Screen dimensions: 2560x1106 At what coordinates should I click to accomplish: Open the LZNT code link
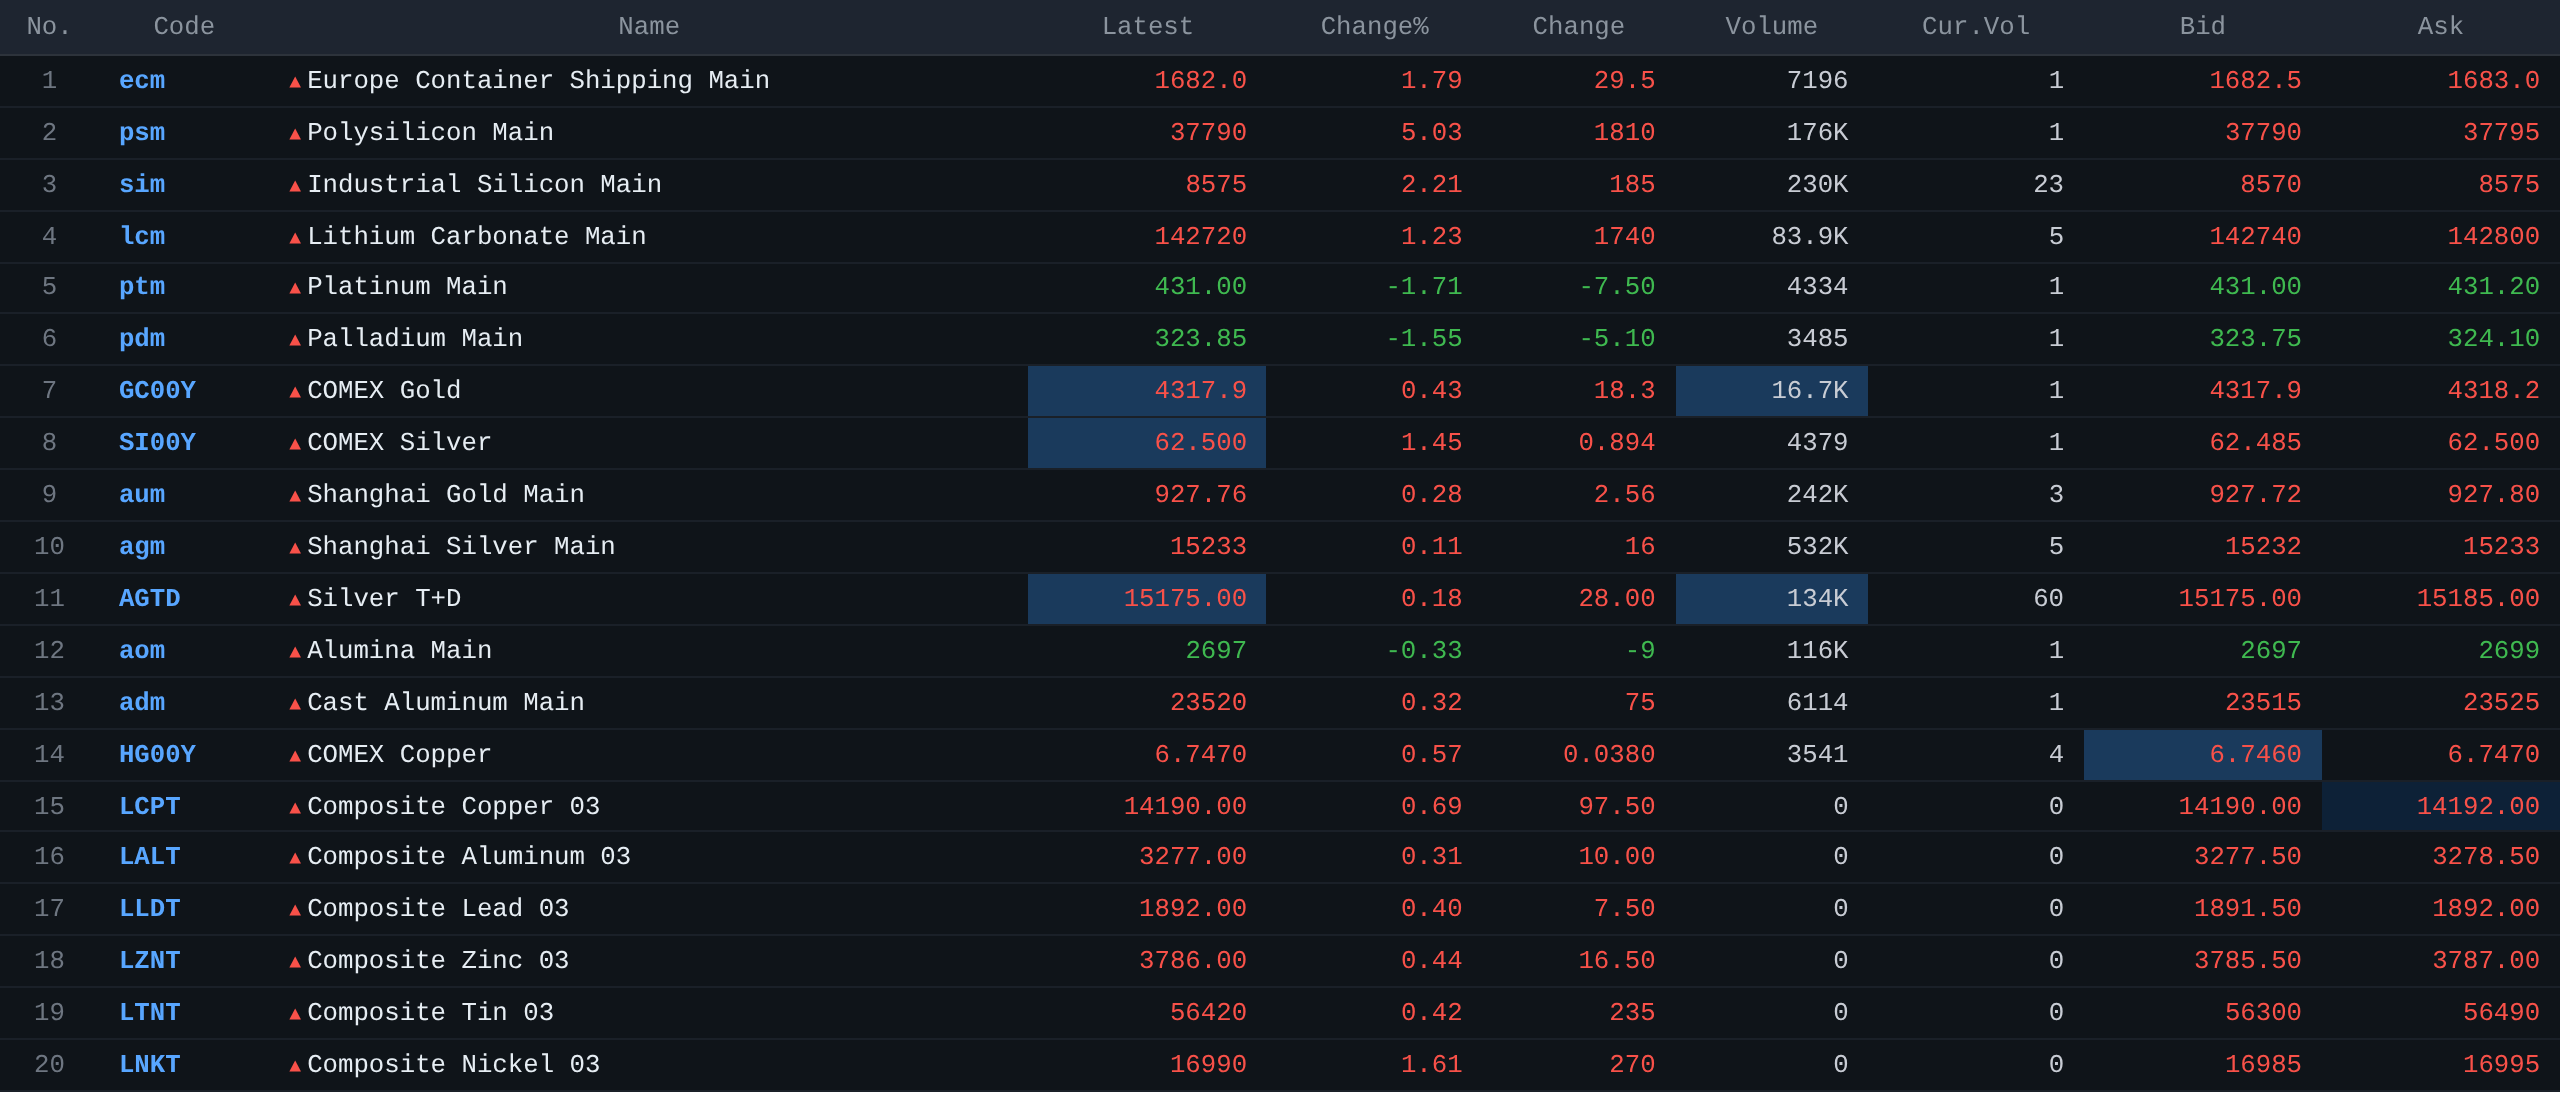tap(150, 961)
